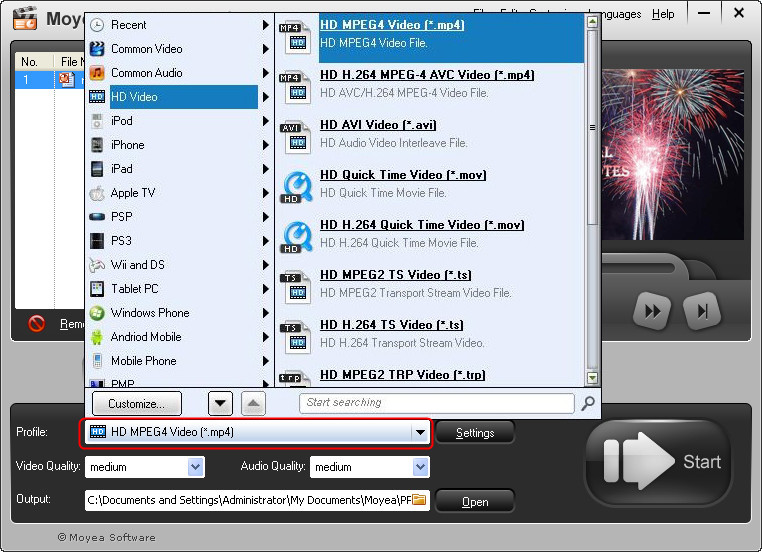Click the fast-forward playback button
Screen dimensions: 762x552
pos(652,311)
